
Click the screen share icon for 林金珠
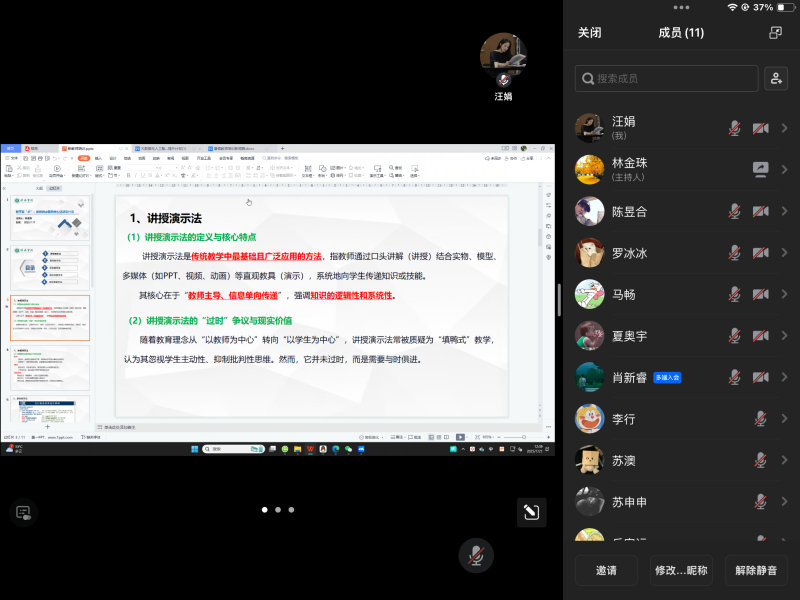(x=760, y=170)
